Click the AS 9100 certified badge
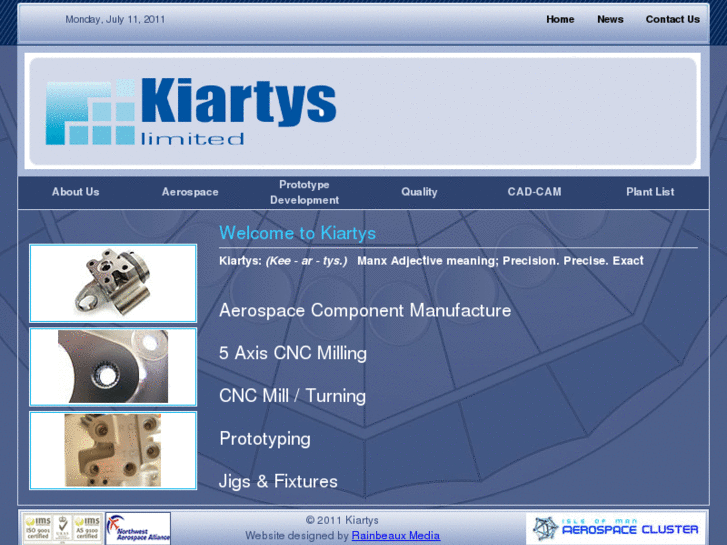Screen dimensions: 727x545 (x=88, y=528)
